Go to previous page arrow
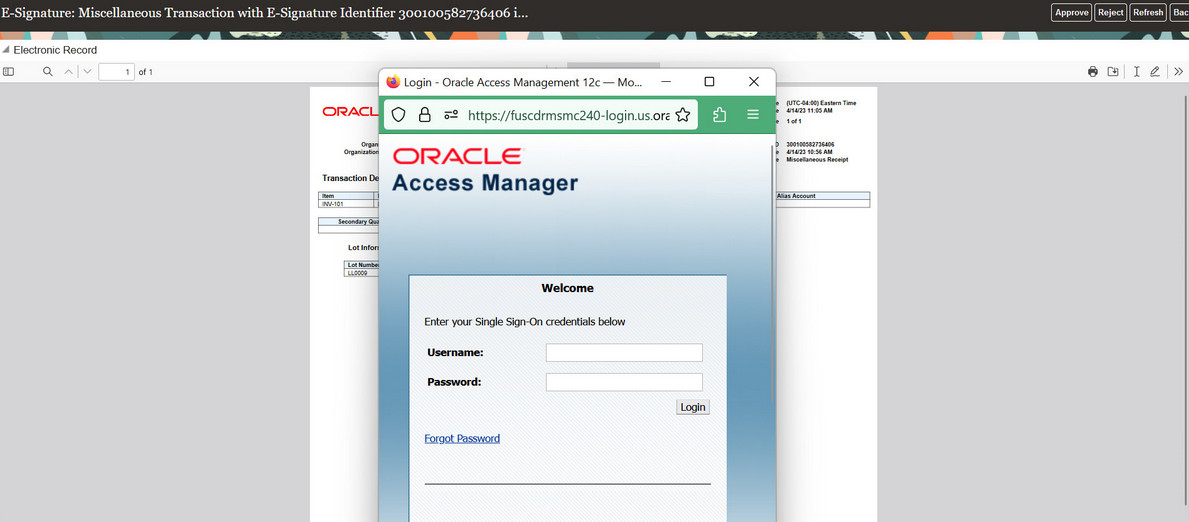Screen dimensions: 1189x522 click(x=68, y=71)
